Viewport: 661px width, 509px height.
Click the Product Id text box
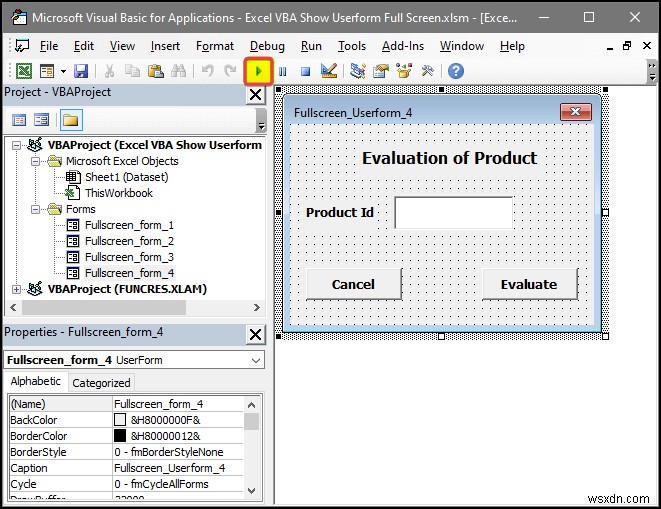(x=454, y=213)
